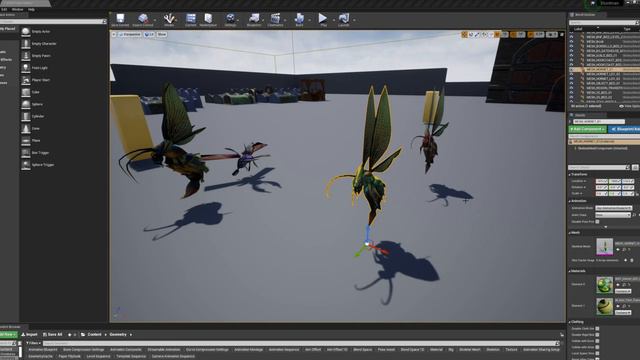640x360 pixels.
Task: Open the Modes toolbar icon
Action: click(x=169, y=20)
